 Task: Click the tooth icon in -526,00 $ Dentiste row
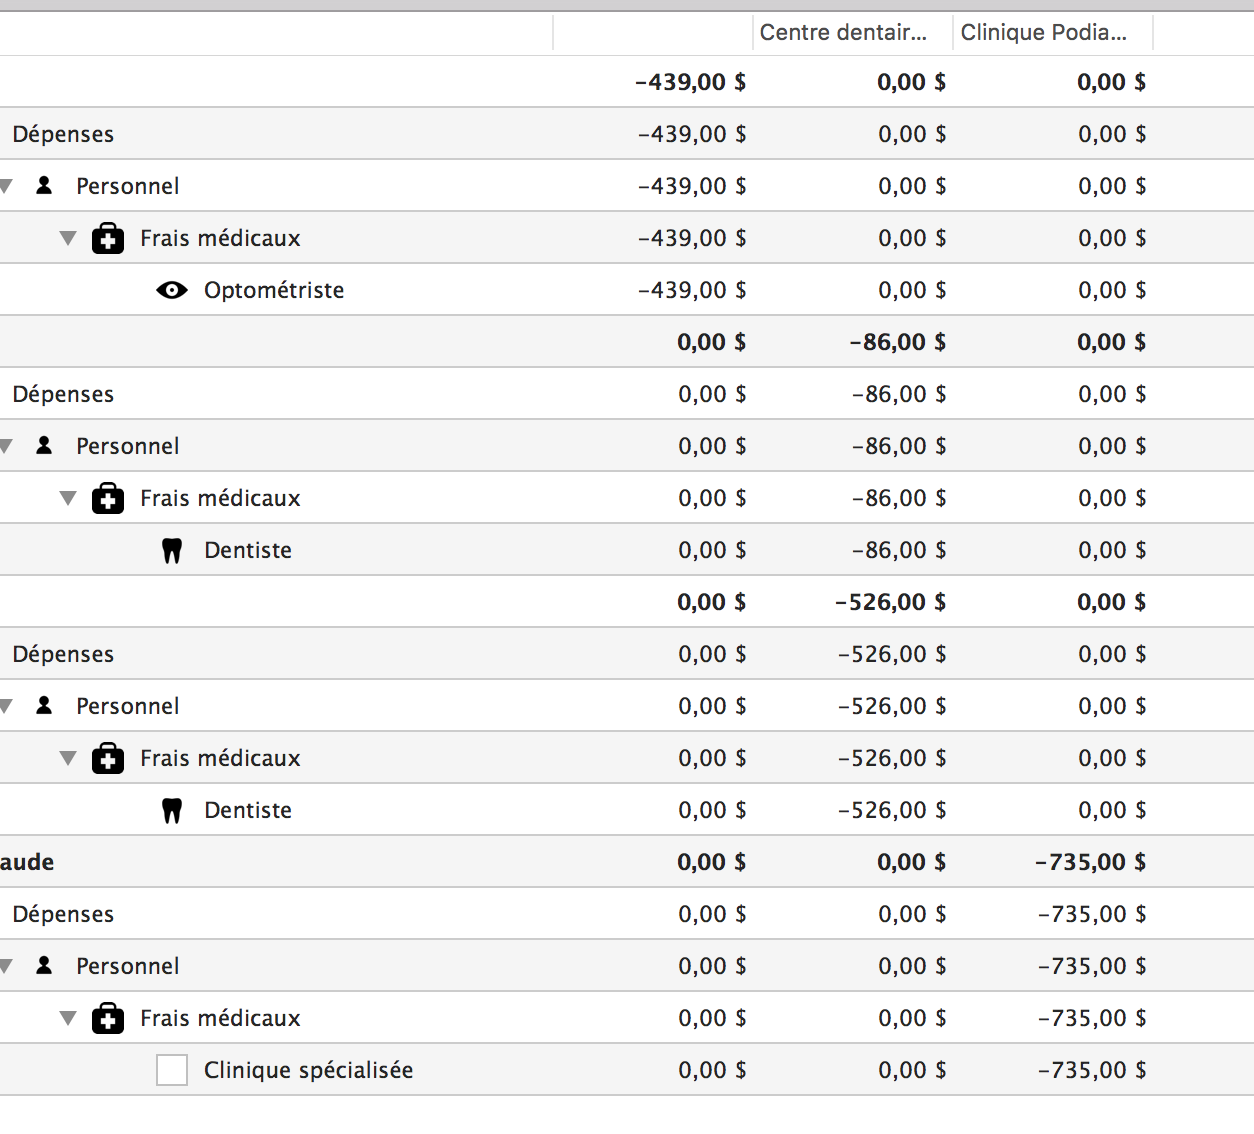[x=172, y=810]
